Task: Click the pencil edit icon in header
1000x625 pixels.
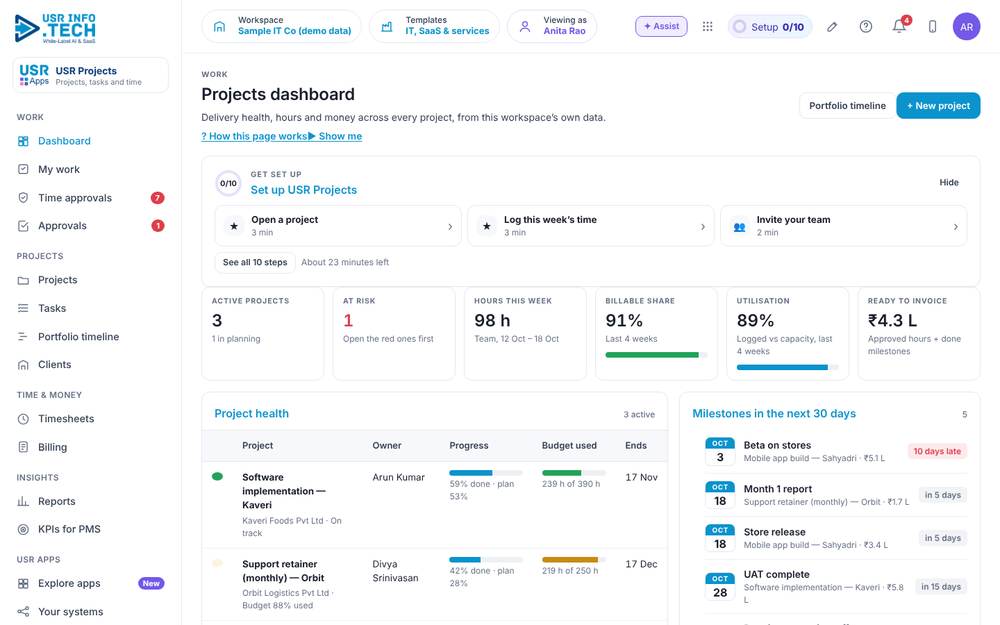Action: pos(832,26)
